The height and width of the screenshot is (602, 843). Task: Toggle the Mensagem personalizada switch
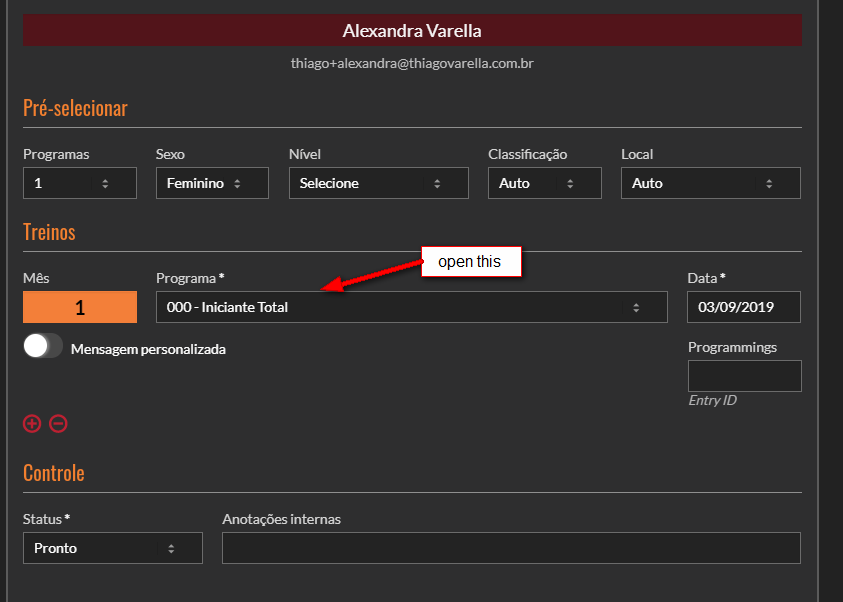point(43,347)
